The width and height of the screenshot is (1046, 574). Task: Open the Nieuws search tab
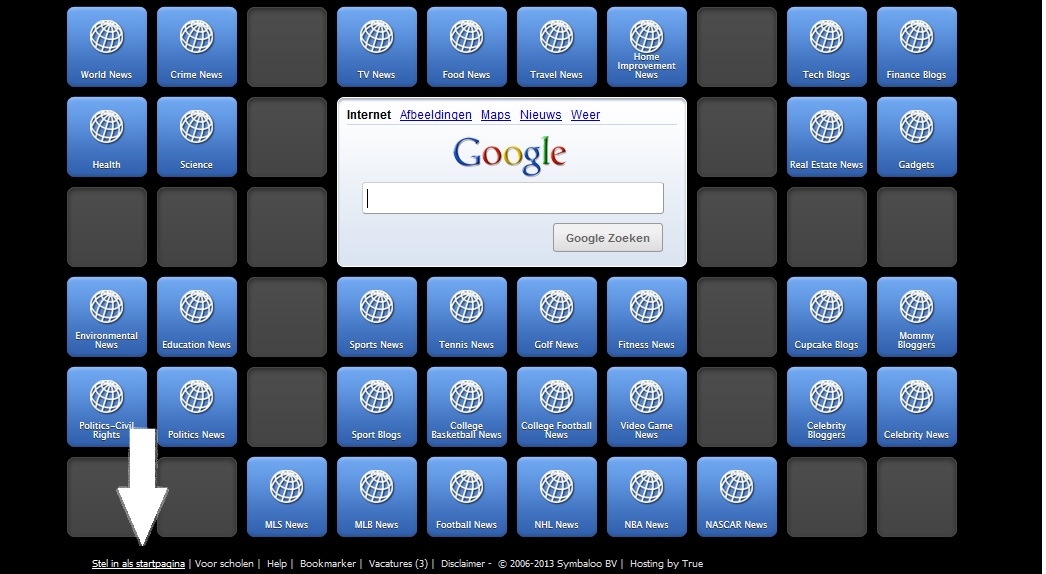tap(540, 115)
